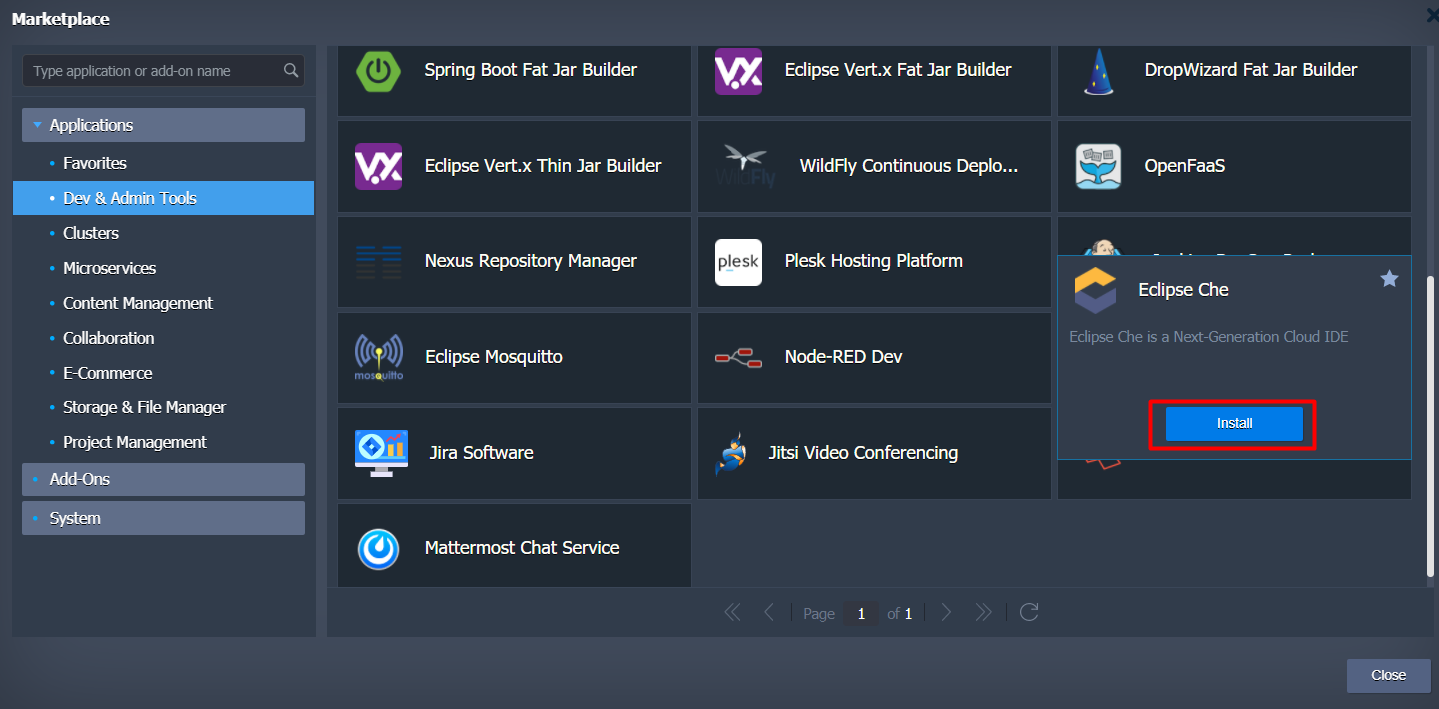Select the Node-RED Dev label
1439x709 pixels.
[844, 357]
